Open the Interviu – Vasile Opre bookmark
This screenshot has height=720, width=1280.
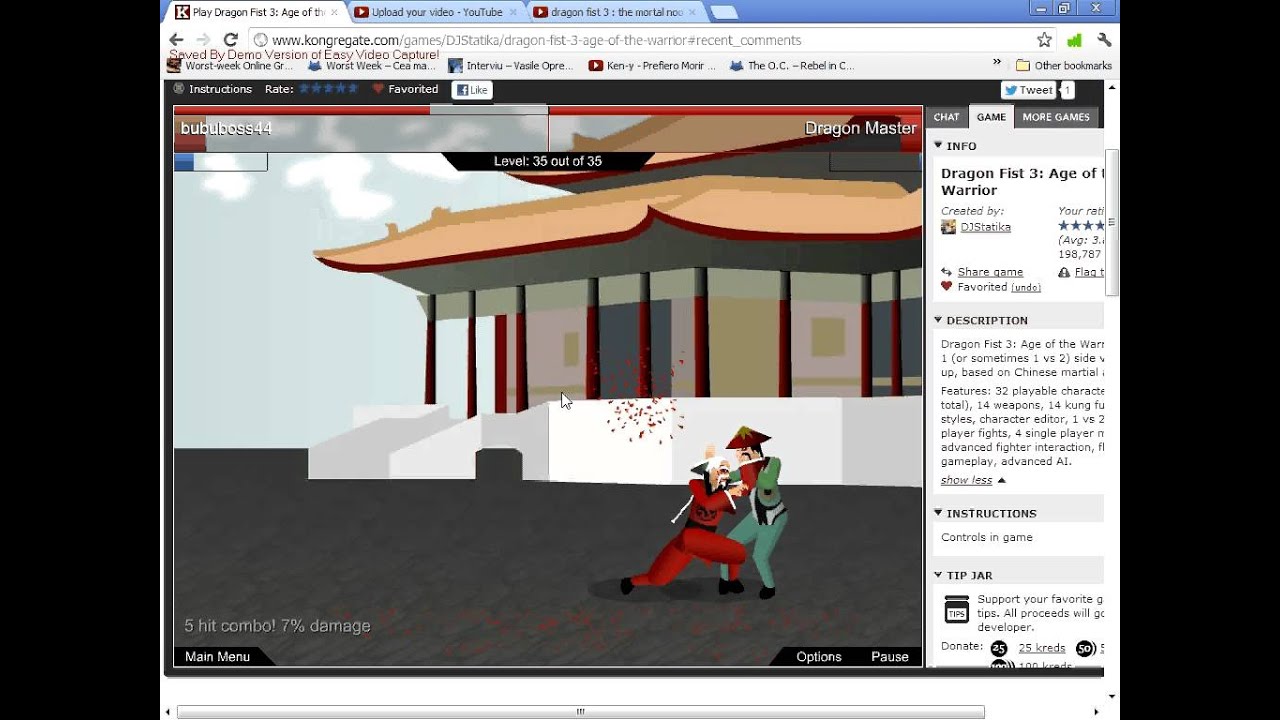click(x=511, y=66)
